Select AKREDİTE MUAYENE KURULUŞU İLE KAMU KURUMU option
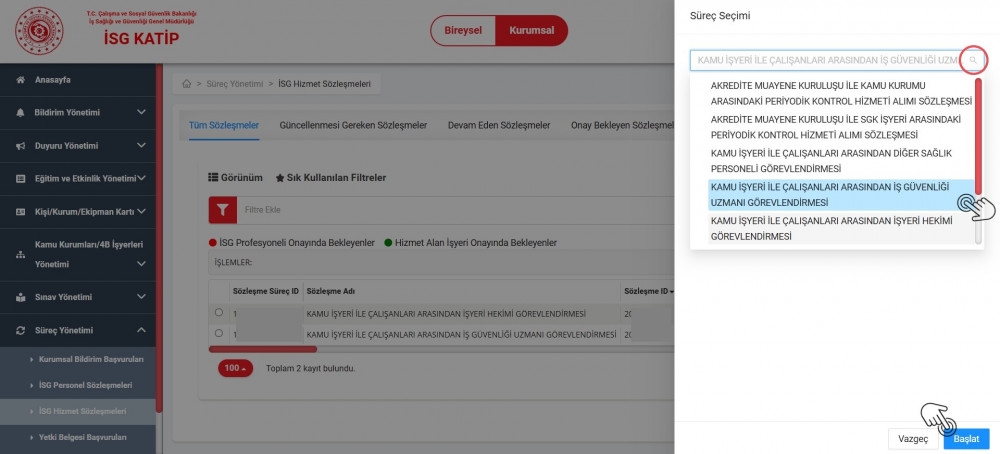Image resolution: width=1000 pixels, height=454 pixels. coord(841,94)
